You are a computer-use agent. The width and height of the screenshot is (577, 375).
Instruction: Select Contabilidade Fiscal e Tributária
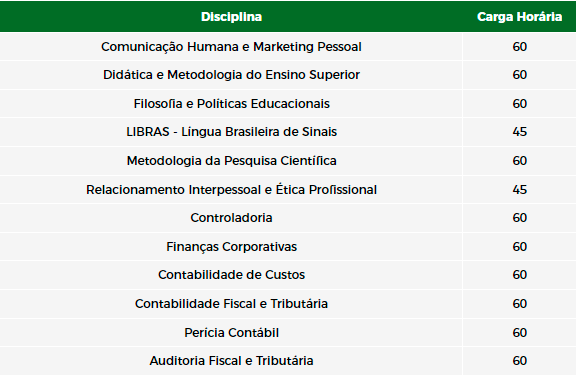click(231, 304)
